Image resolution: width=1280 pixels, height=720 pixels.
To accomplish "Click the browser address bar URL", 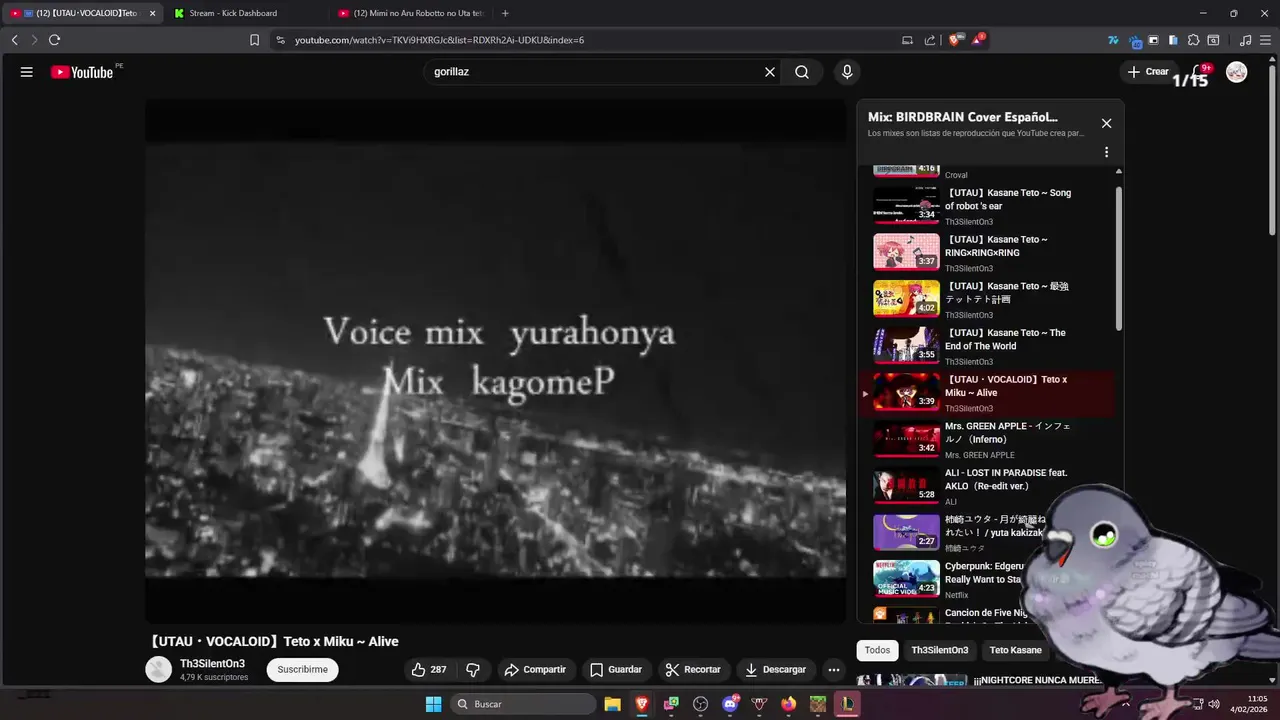I will 440,40.
